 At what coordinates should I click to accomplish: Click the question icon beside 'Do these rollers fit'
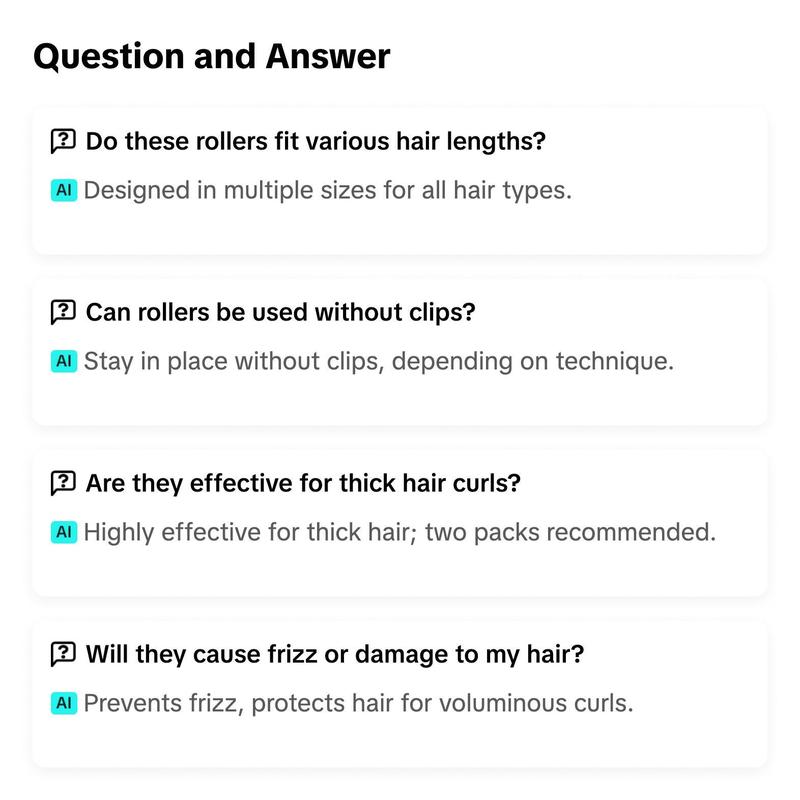pyautogui.click(x=63, y=141)
